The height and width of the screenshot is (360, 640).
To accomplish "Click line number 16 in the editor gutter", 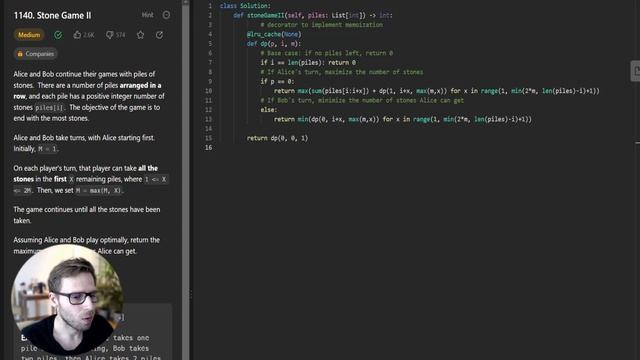I will [209, 147].
